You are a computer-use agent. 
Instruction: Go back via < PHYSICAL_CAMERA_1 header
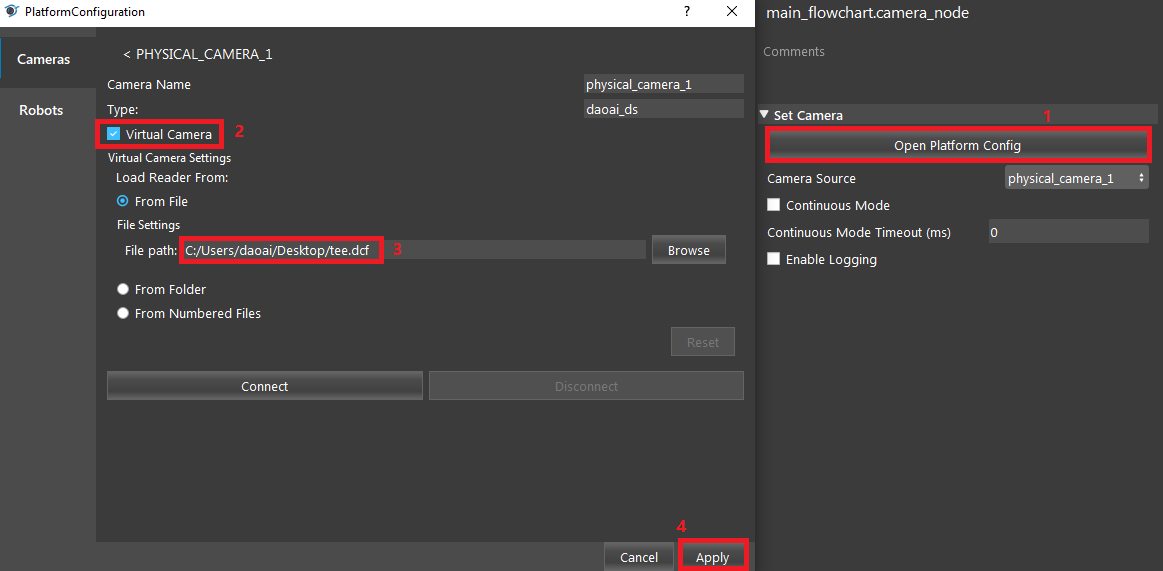point(198,55)
